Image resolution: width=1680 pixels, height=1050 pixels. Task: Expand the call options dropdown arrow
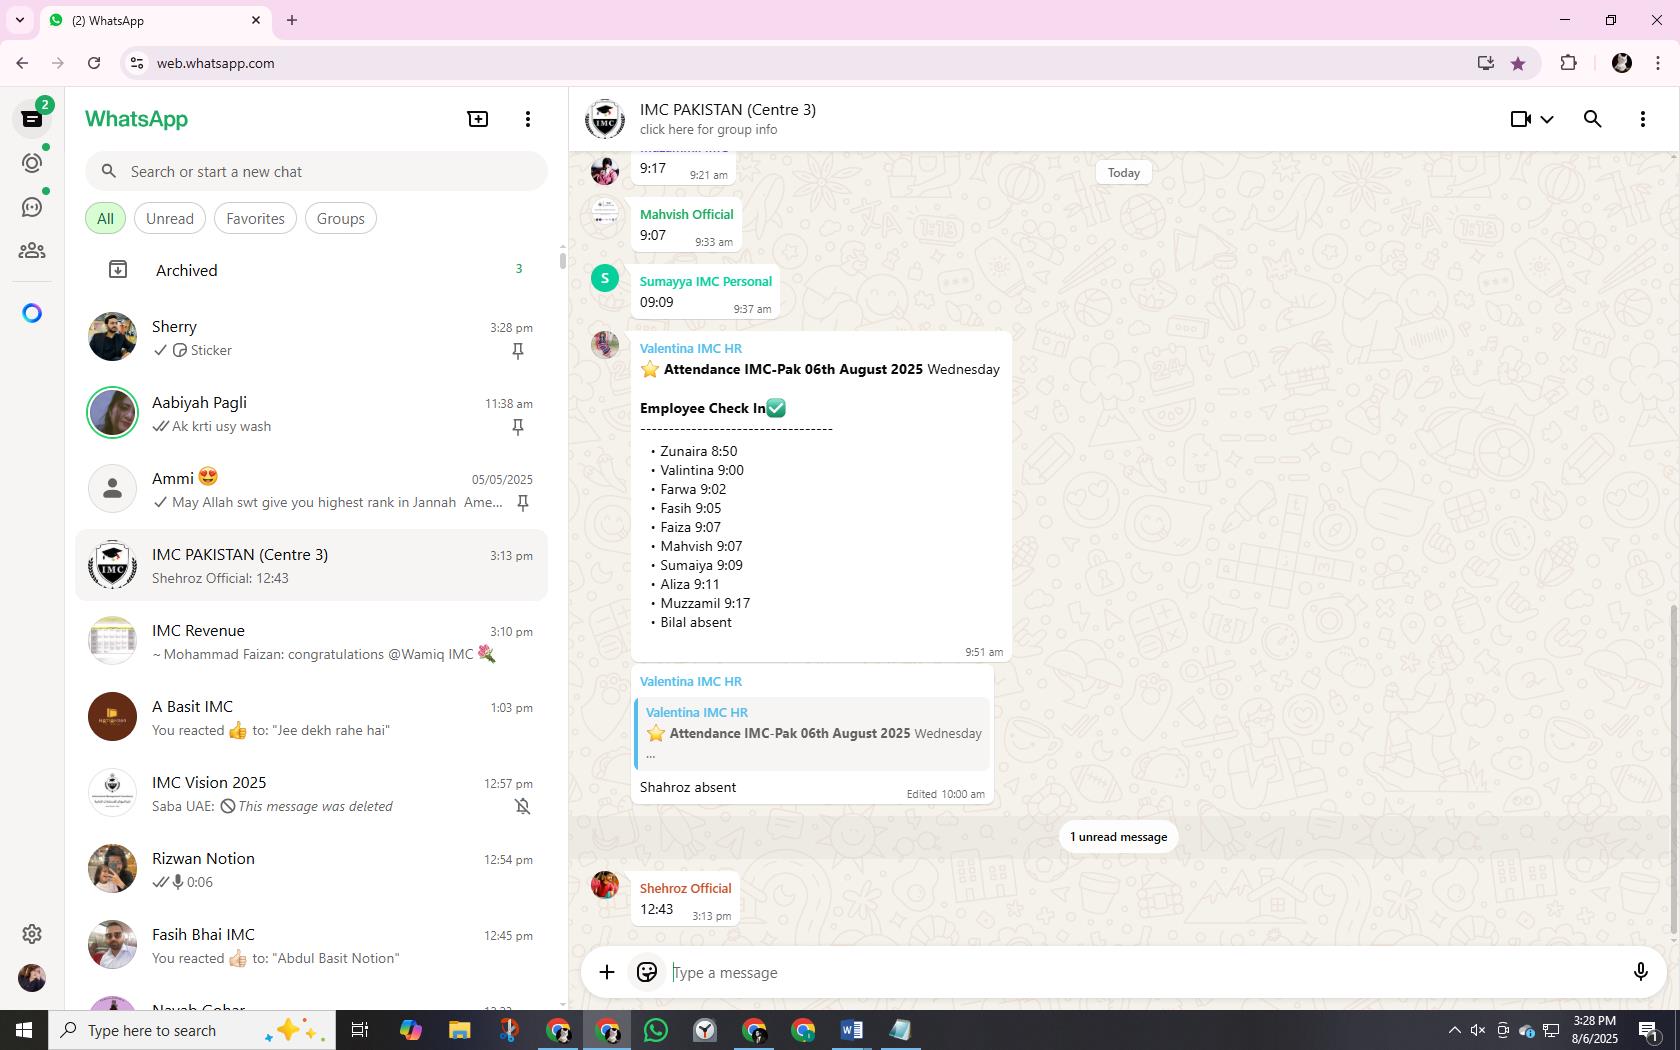click(x=1547, y=119)
